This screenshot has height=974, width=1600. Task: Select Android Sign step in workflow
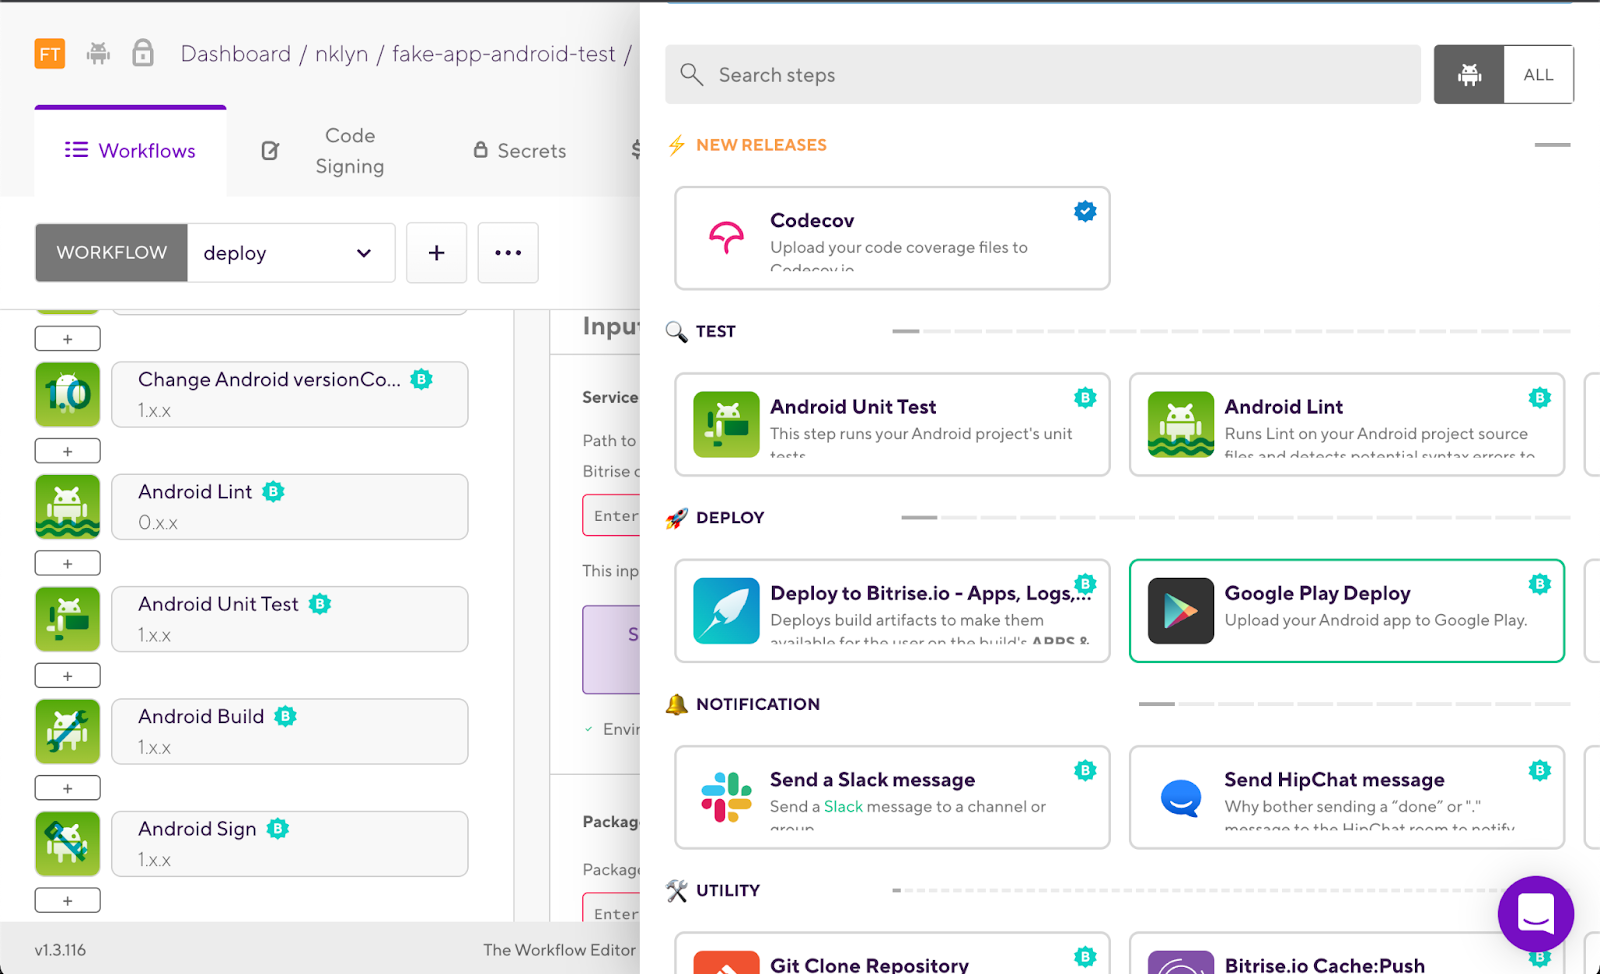point(290,844)
